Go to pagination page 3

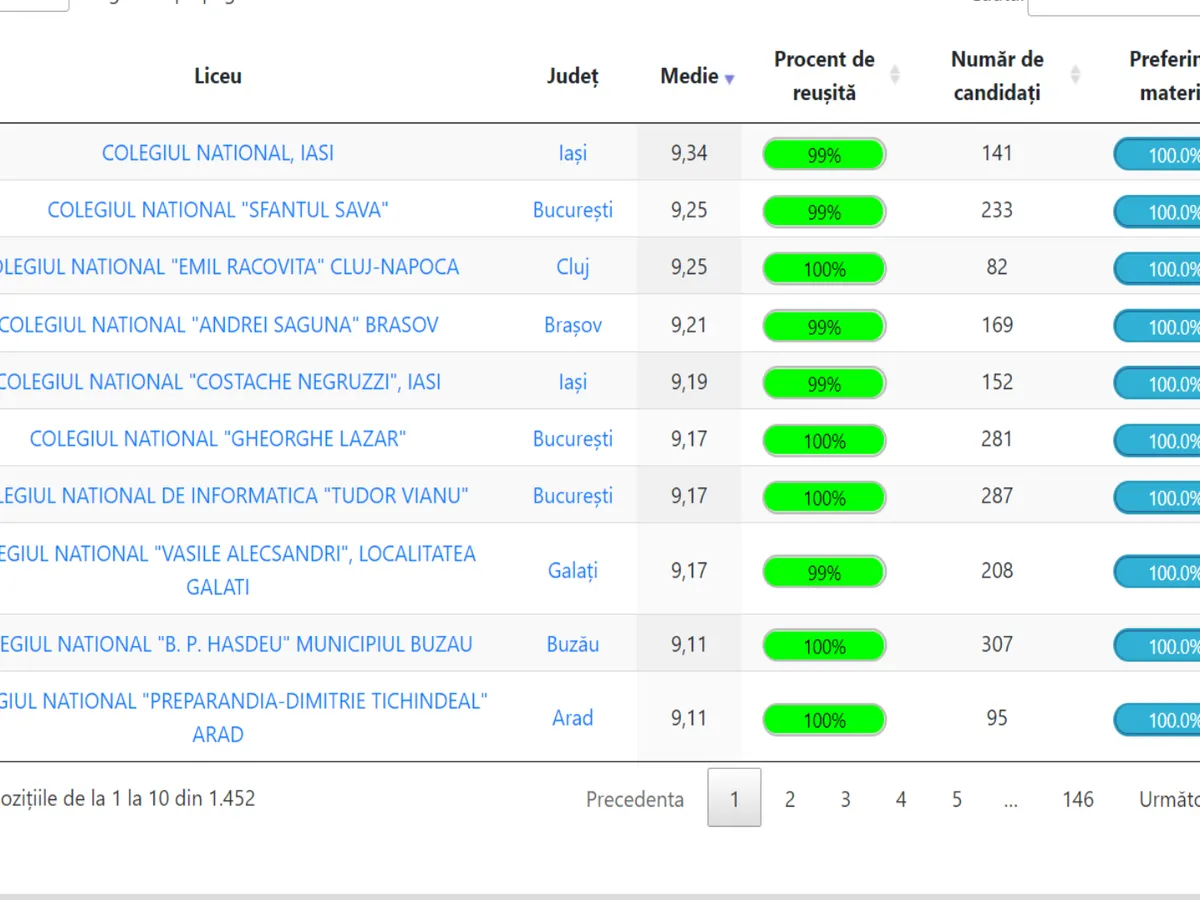845,799
